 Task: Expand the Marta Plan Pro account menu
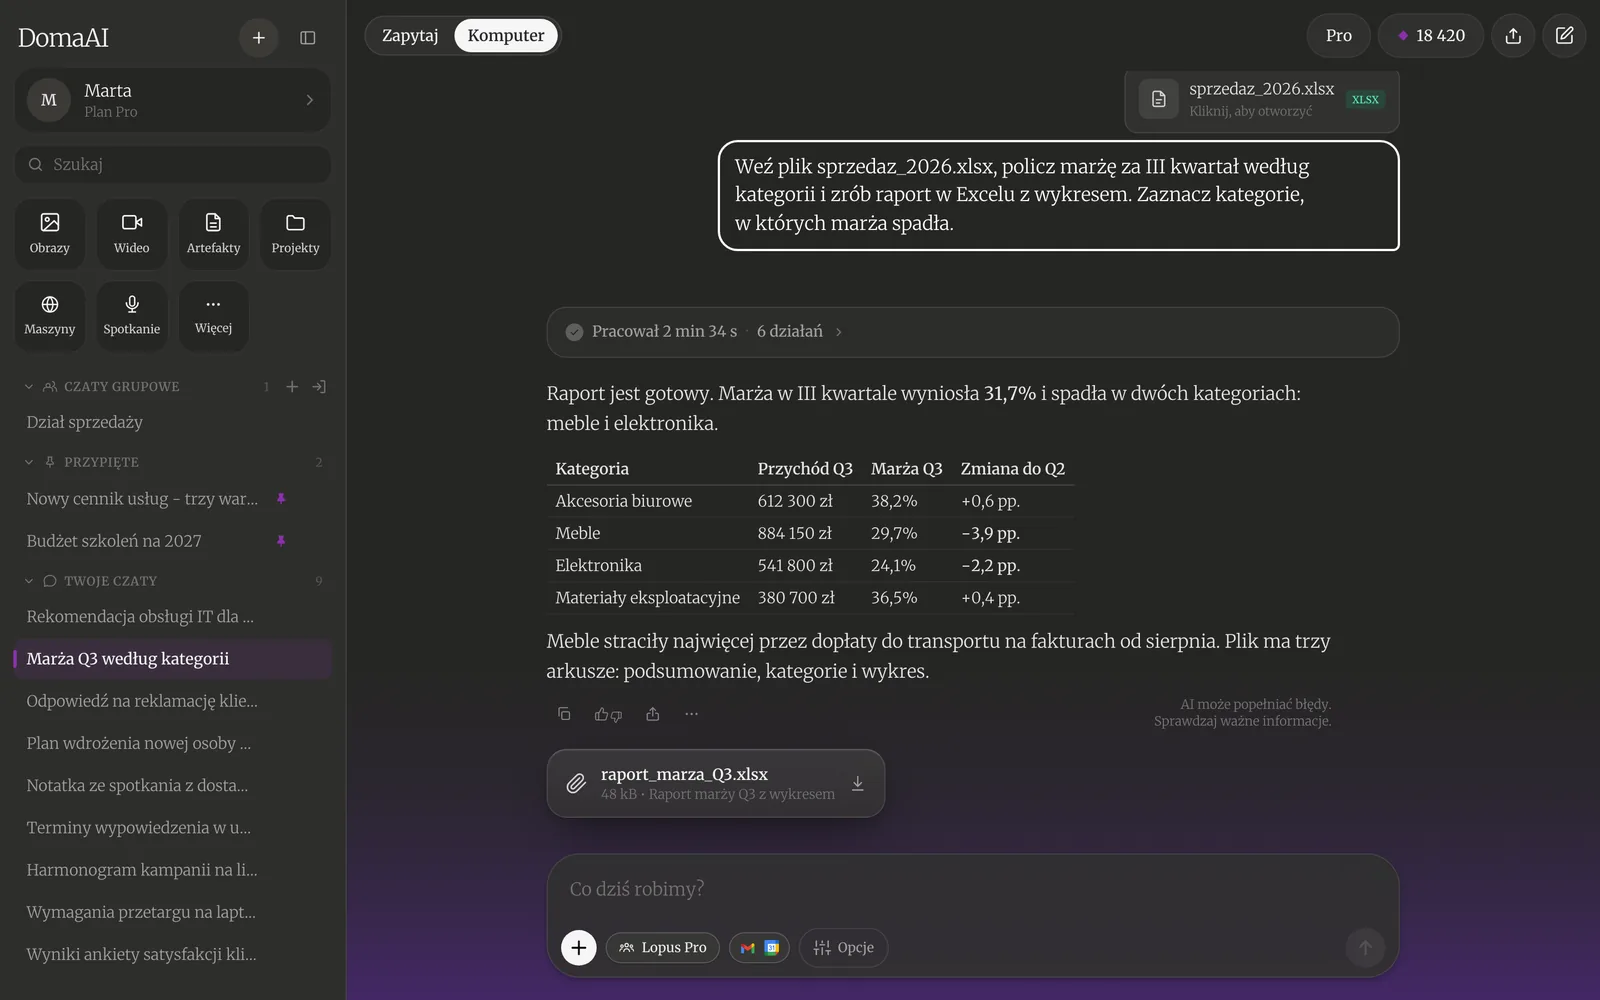pos(173,100)
